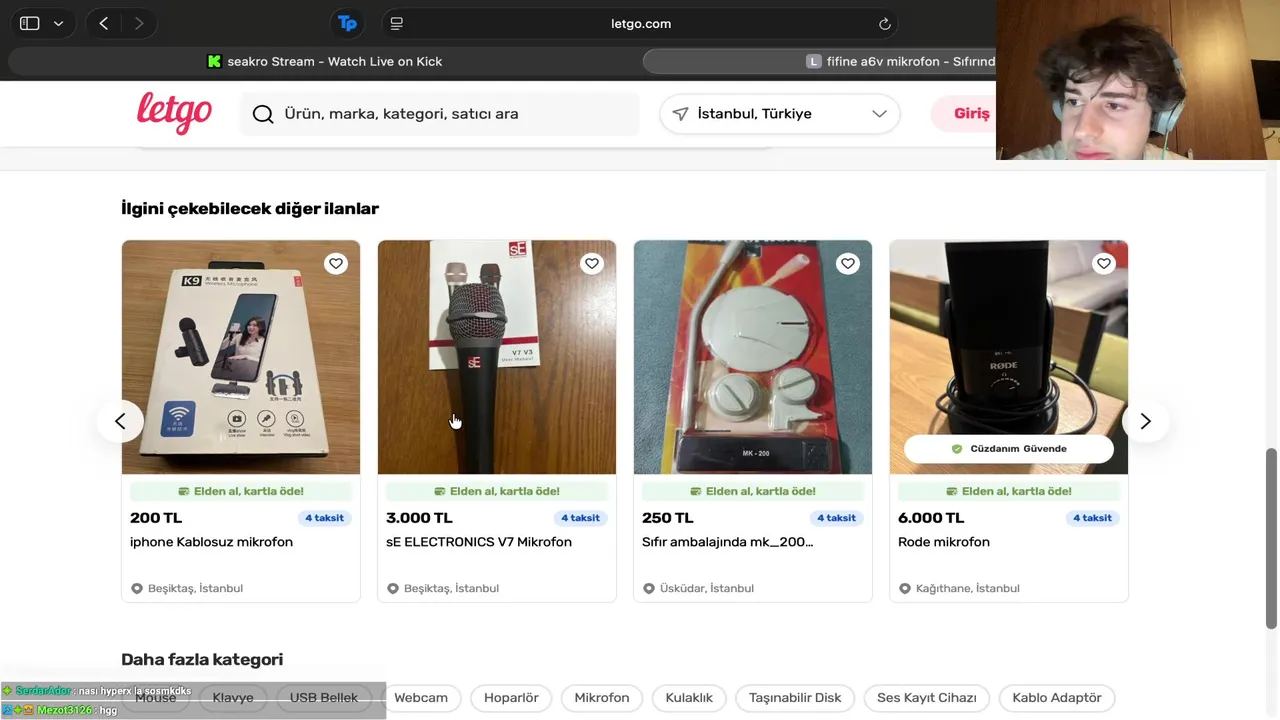The height and width of the screenshot is (720, 1280).
Task: Select the Hoparlör category chip
Action: pyautogui.click(x=511, y=698)
